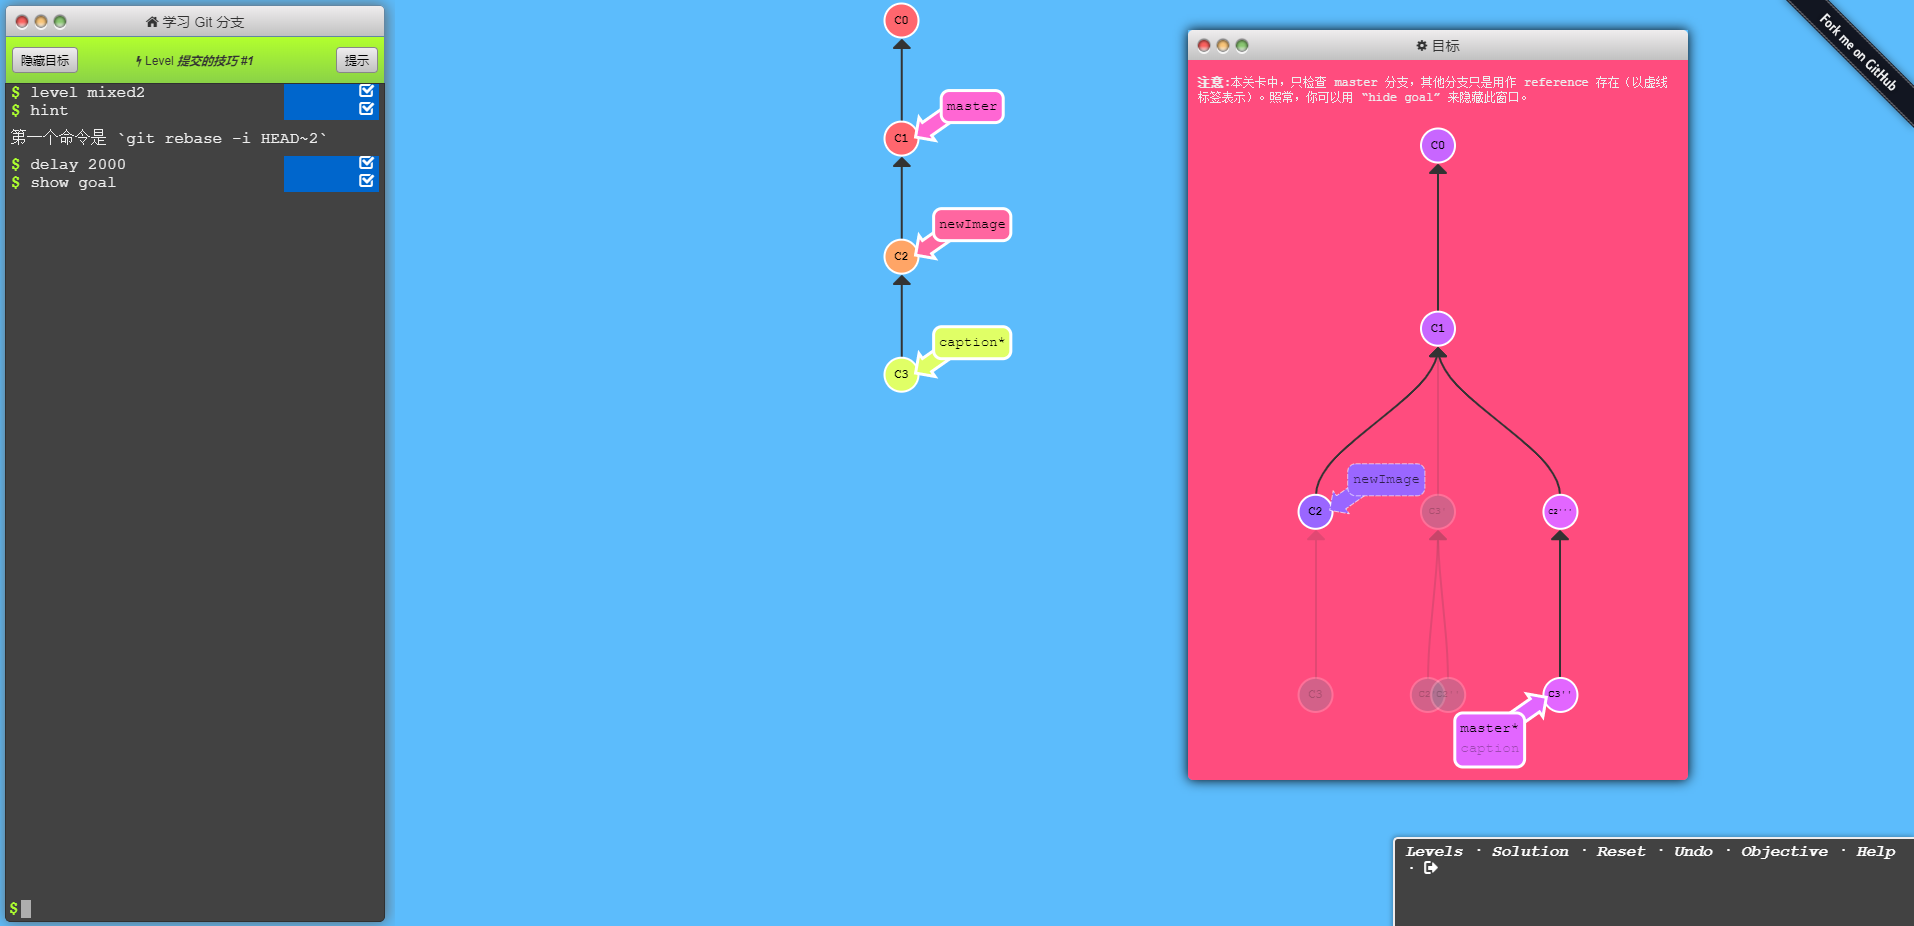1914x926 pixels.
Task: Click the gear icon in goal window title
Action: click(1422, 45)
